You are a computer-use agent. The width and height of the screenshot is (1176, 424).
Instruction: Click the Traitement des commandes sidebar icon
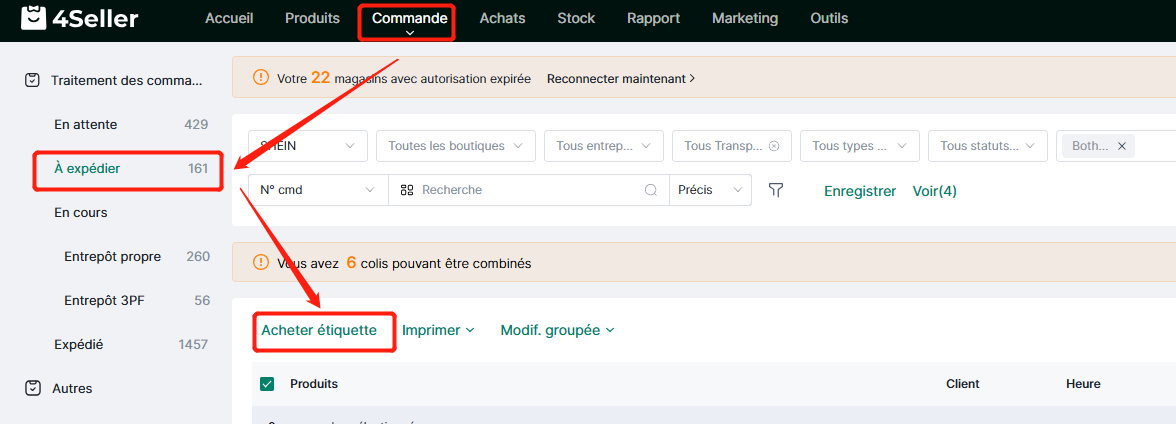click(x=32, y=80)
